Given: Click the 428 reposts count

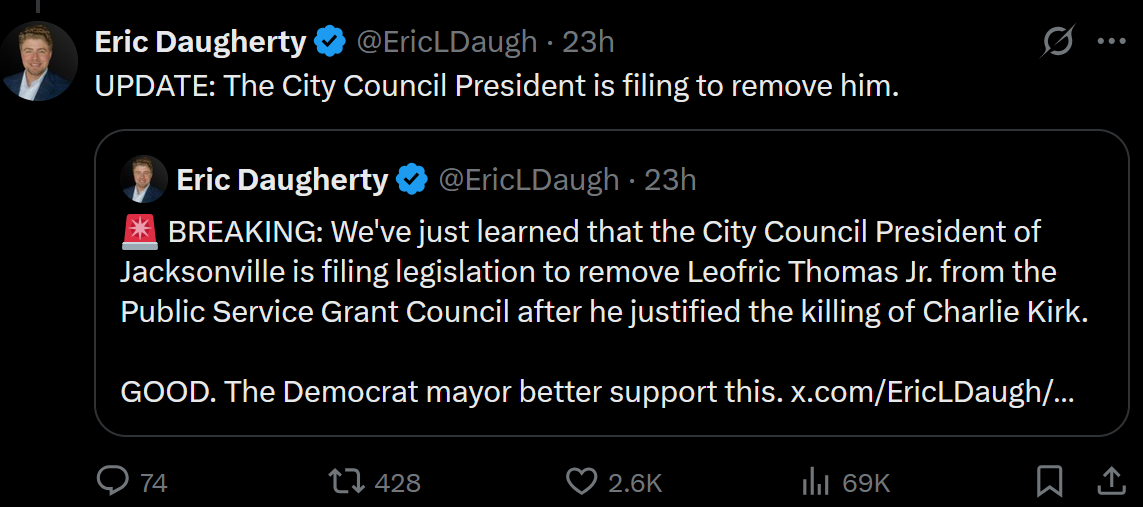Looking at the screenshot, I should coord(397,482).
